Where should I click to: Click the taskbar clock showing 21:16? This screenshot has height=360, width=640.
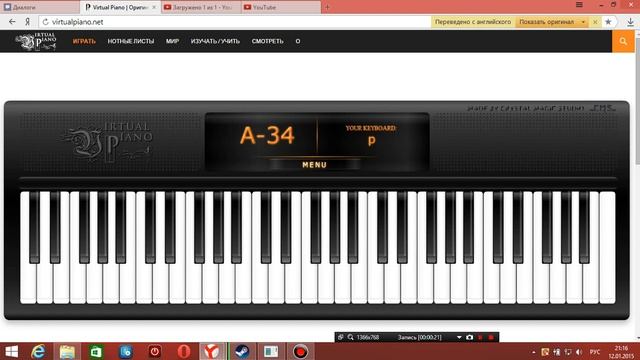click(x=621, y=352)
